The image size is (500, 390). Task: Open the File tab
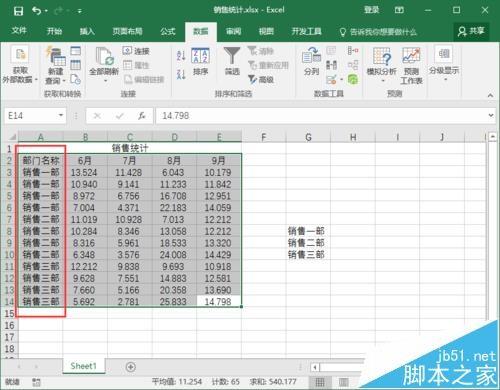[19, 31]
